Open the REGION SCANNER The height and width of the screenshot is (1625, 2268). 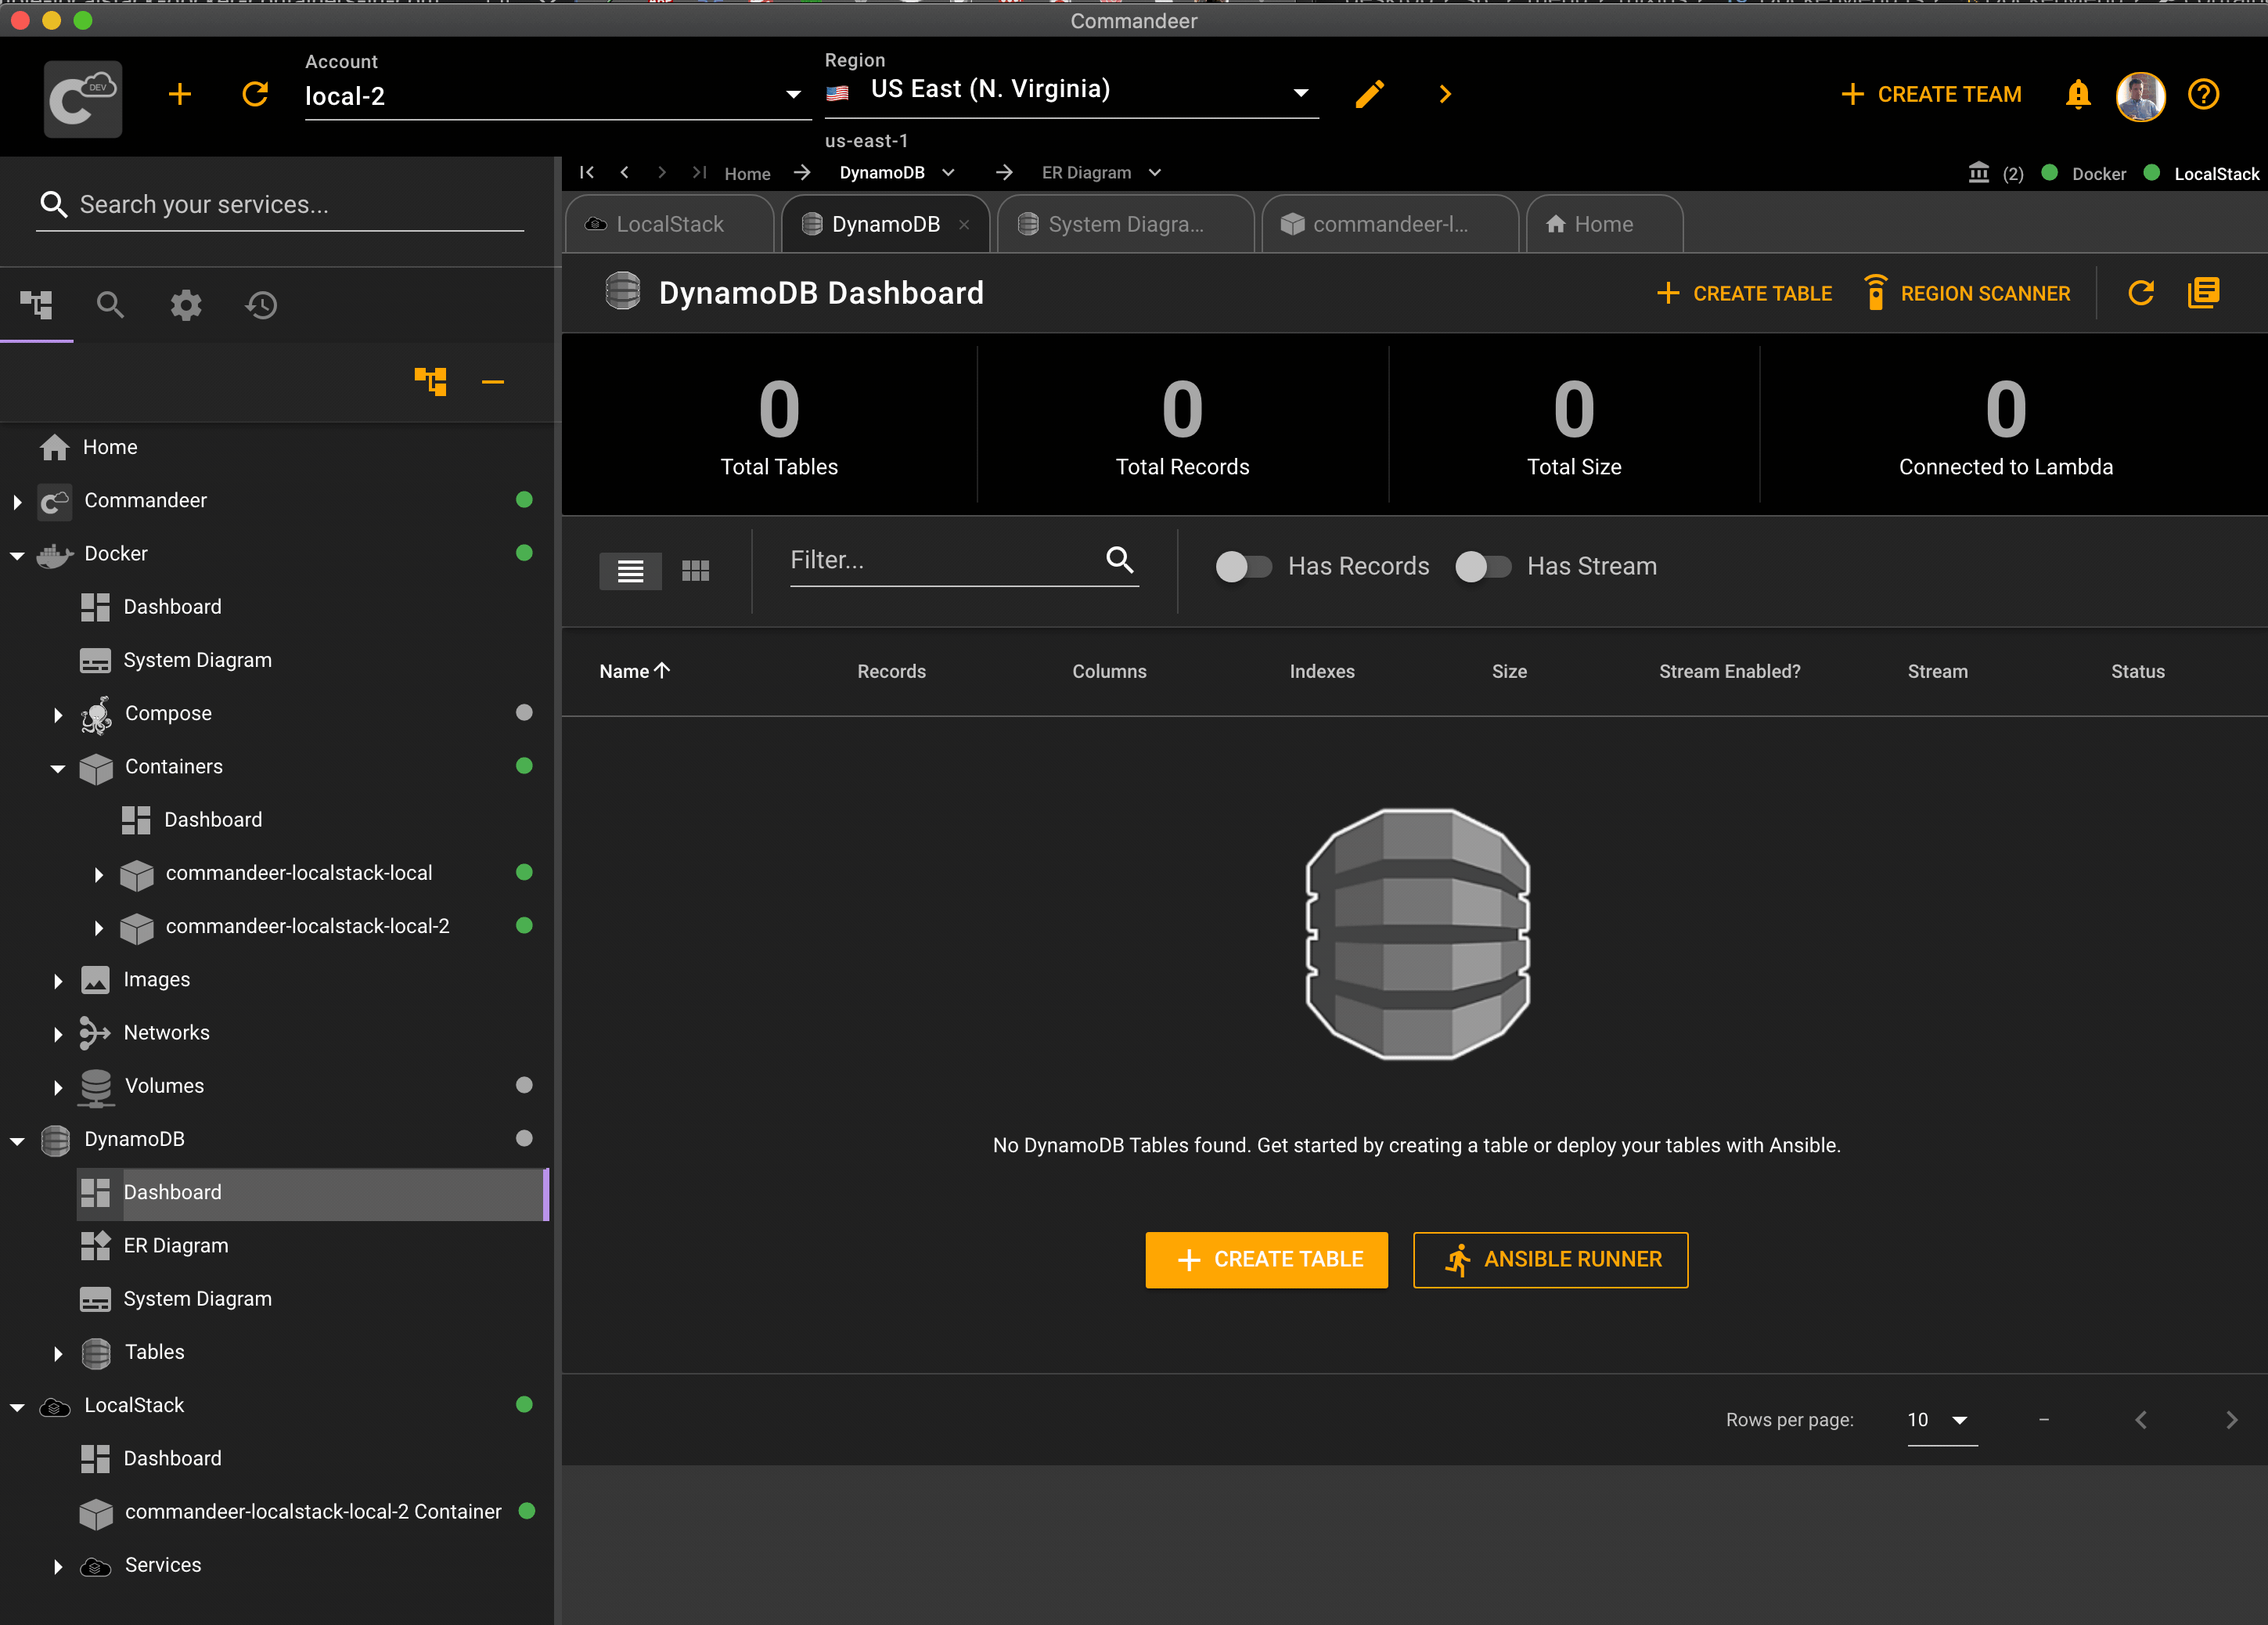1967,293
